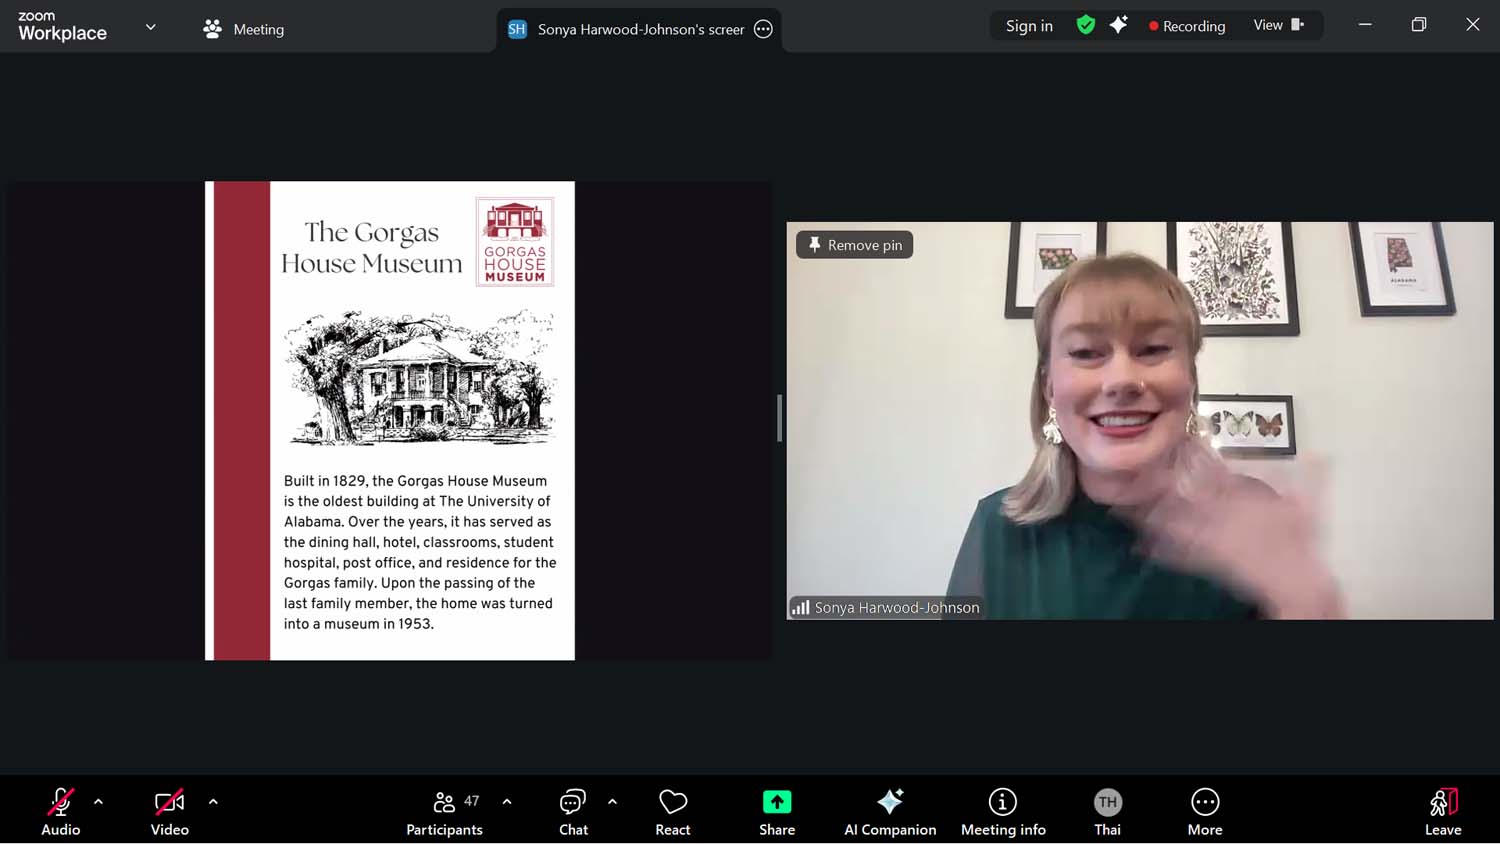Open the Thai language interpretation option
The height and width of the screenshot is (844, 1500).
(1107, 811)
